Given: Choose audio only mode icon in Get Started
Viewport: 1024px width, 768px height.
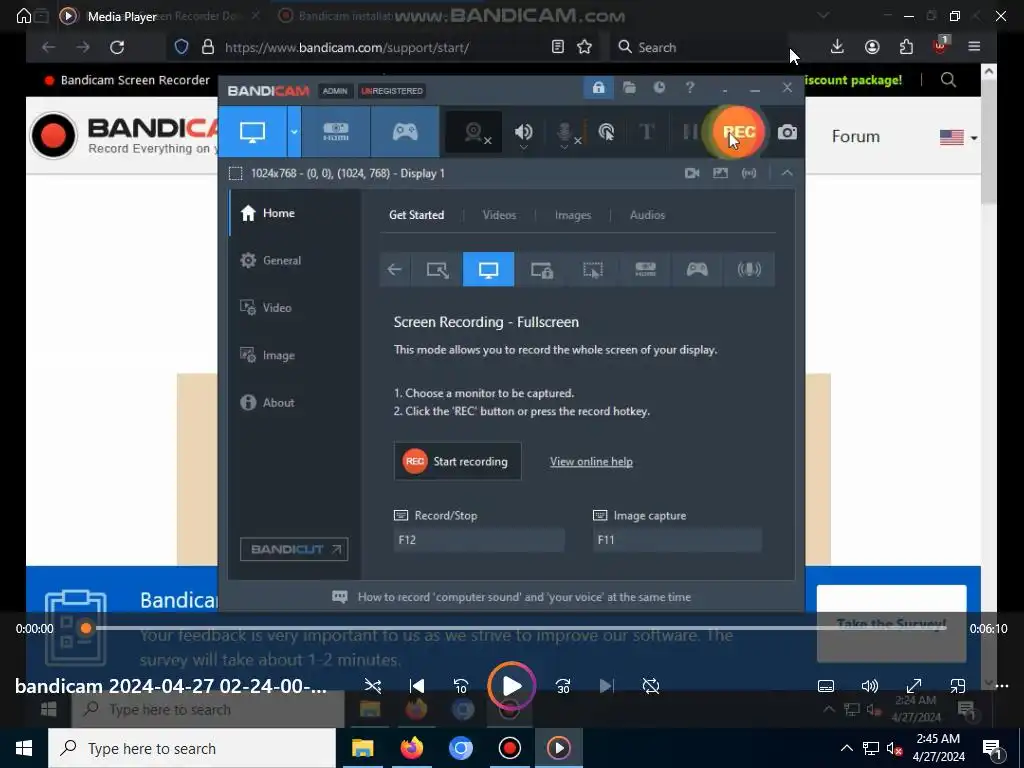Looking at the screenshot, I should coord(749,269).
